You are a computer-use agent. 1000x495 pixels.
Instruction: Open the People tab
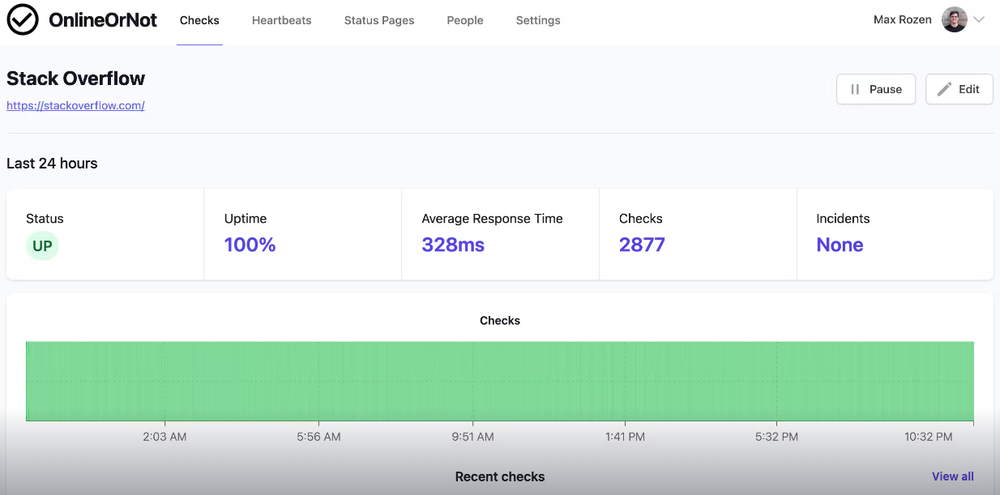tap(465, 20)
